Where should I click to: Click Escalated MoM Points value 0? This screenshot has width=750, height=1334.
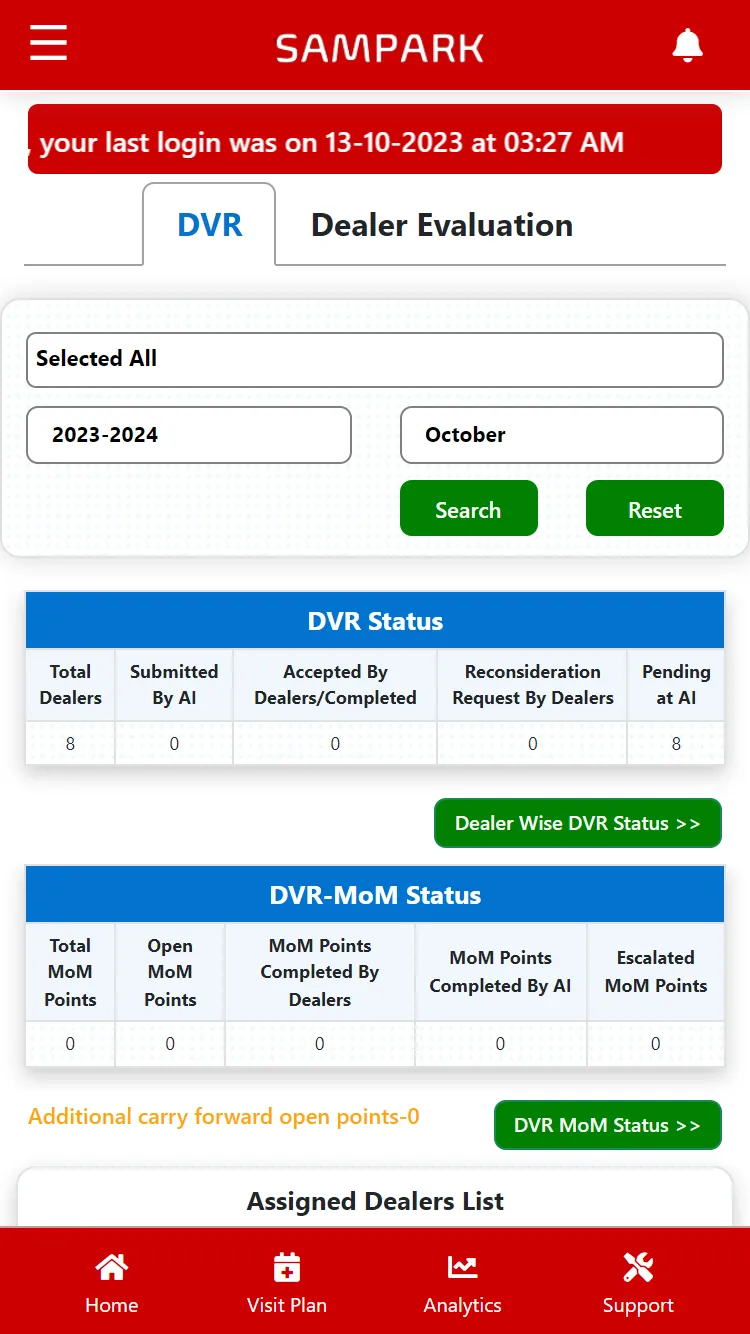click(x=656, y=1044)
